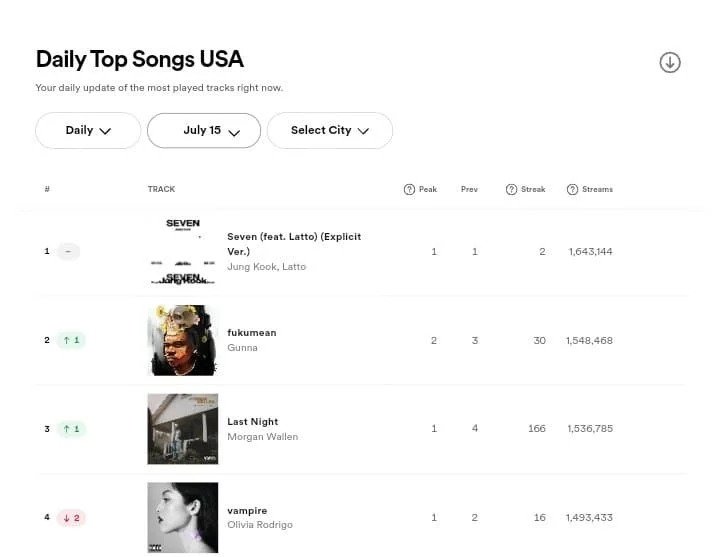719x557 pixels.
Task: Open the Olivia Rodrigo artist link
Action: pos(260,525)
